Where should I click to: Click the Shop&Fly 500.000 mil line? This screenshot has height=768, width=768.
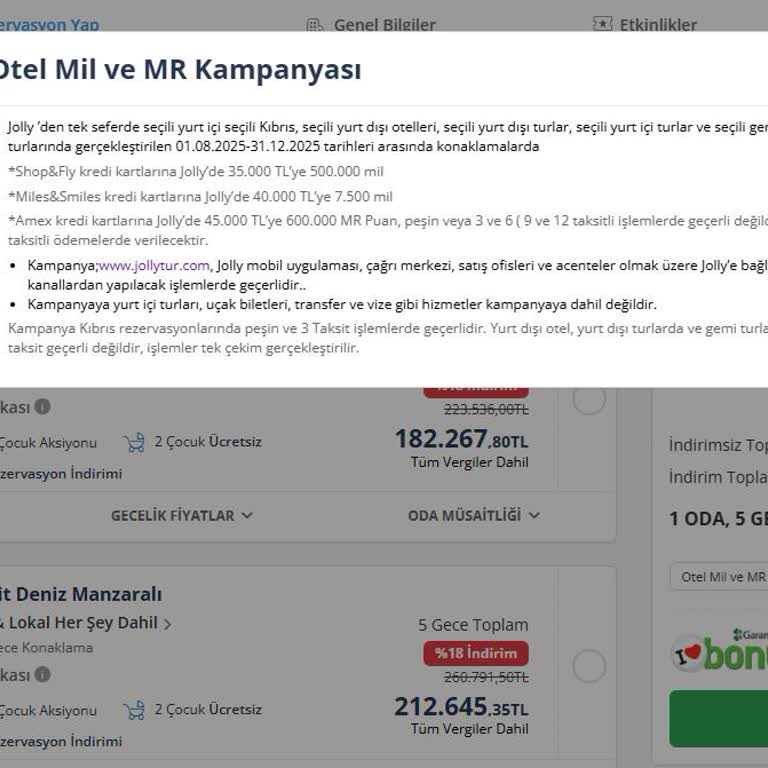(x=196, y=171)
